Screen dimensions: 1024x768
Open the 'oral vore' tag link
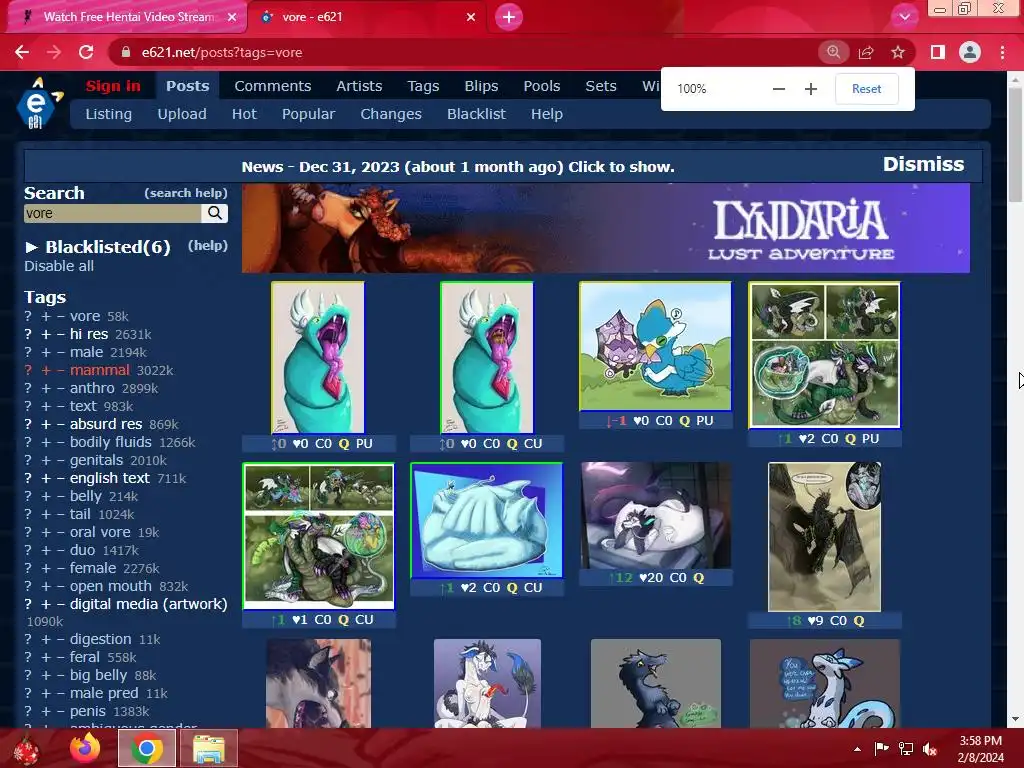100,532
